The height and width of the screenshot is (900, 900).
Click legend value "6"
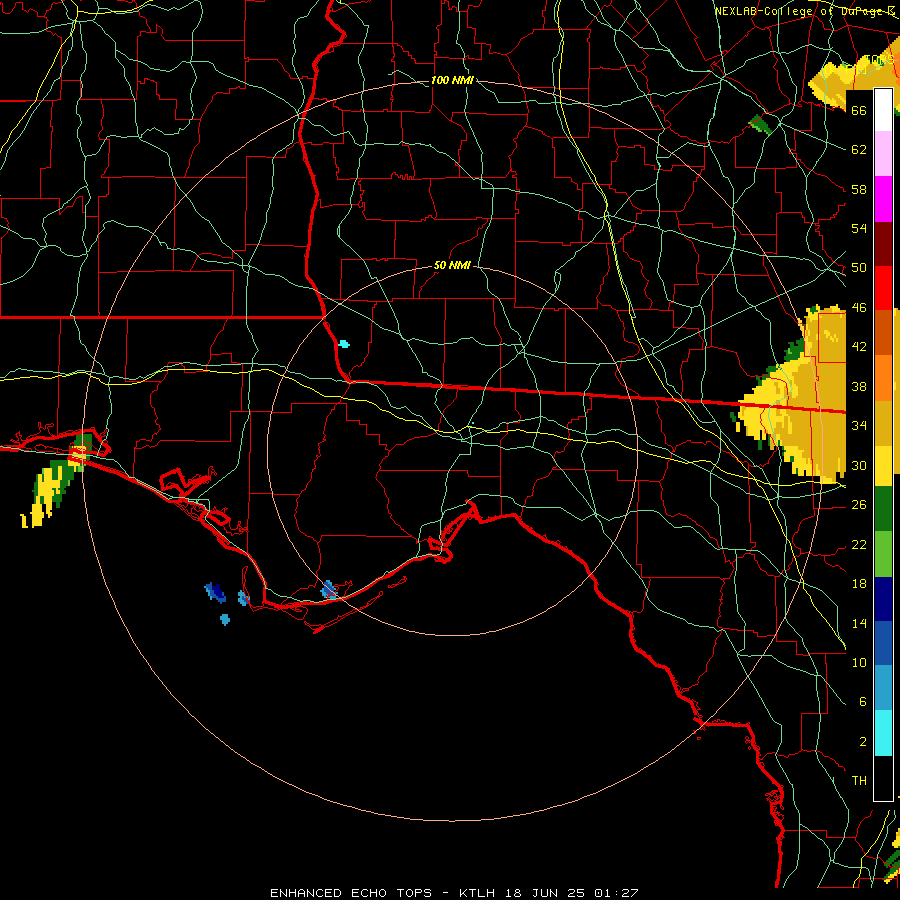[x=862, y=701]
